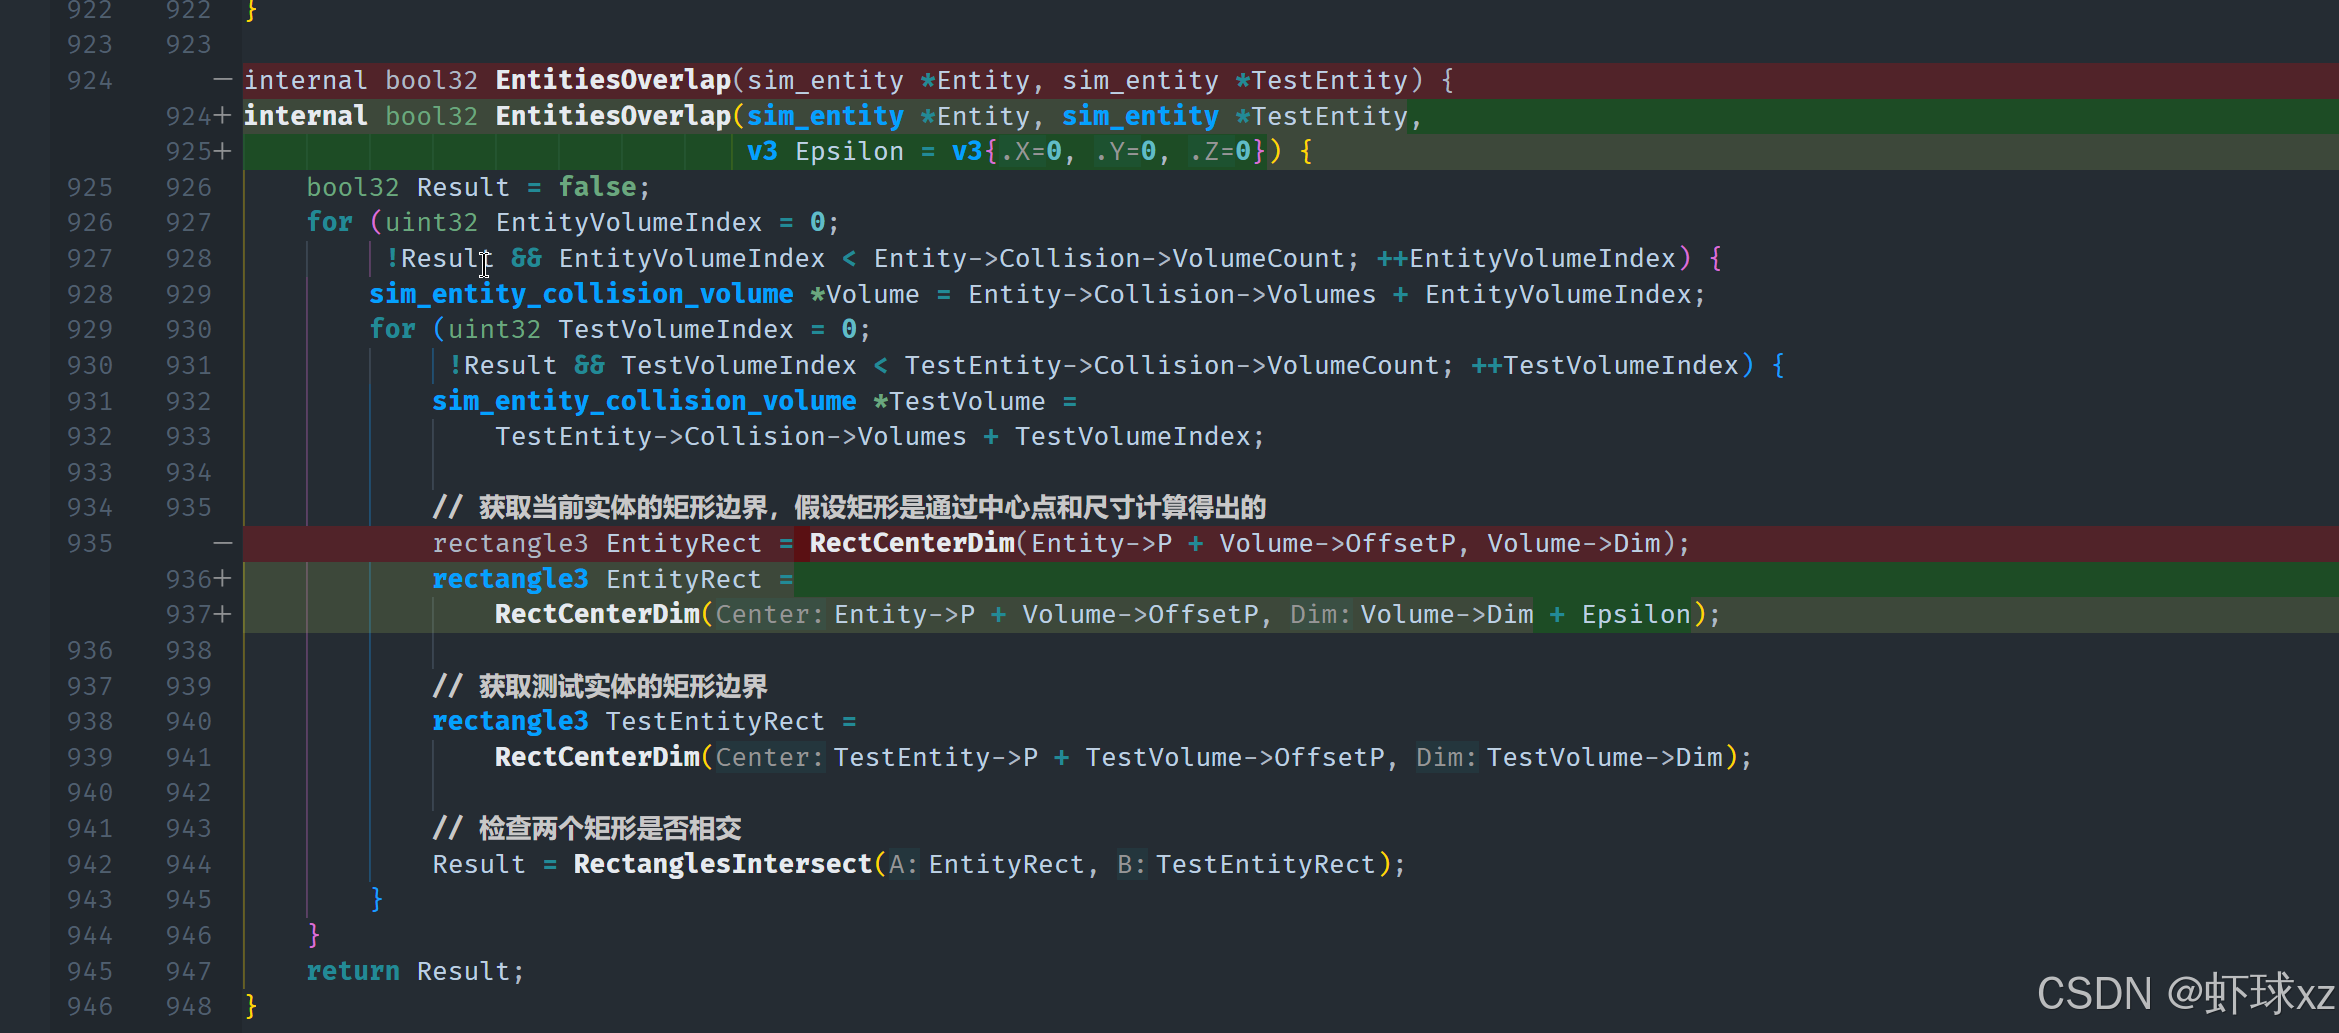Click 'EntityVolumeIndex' in the first for loop initializer
Image resolution: width=2339 pixels, height=1033 pixels.
tap(629, 222)
